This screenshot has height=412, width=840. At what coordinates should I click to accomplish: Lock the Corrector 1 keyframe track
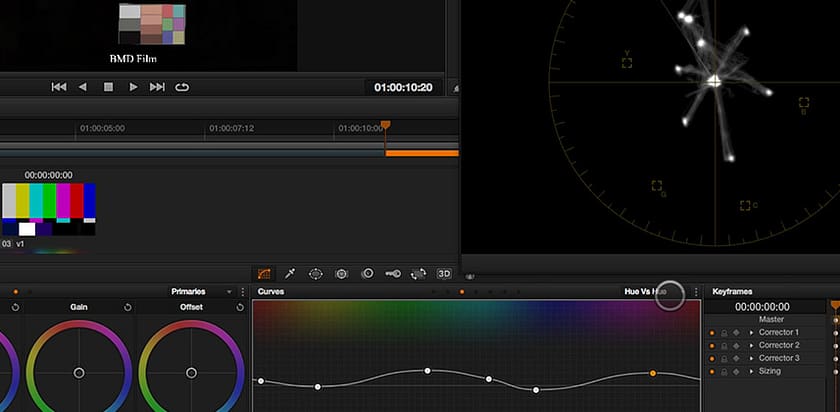tap(724, 333)
